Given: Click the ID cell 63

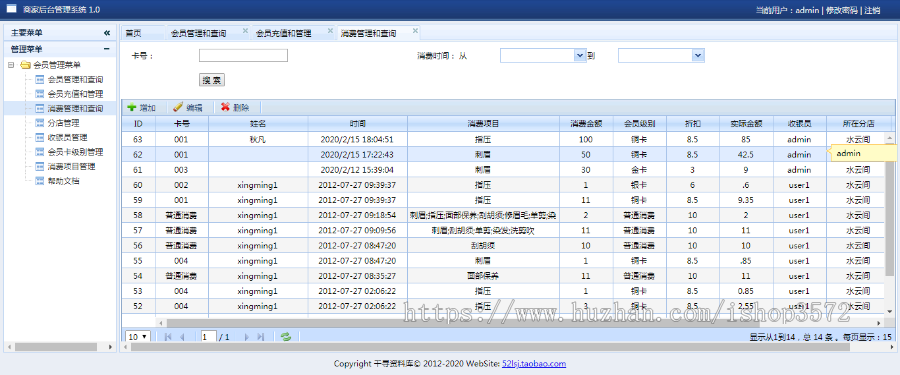Looking at the screenshot, I should tap(138, 140).
